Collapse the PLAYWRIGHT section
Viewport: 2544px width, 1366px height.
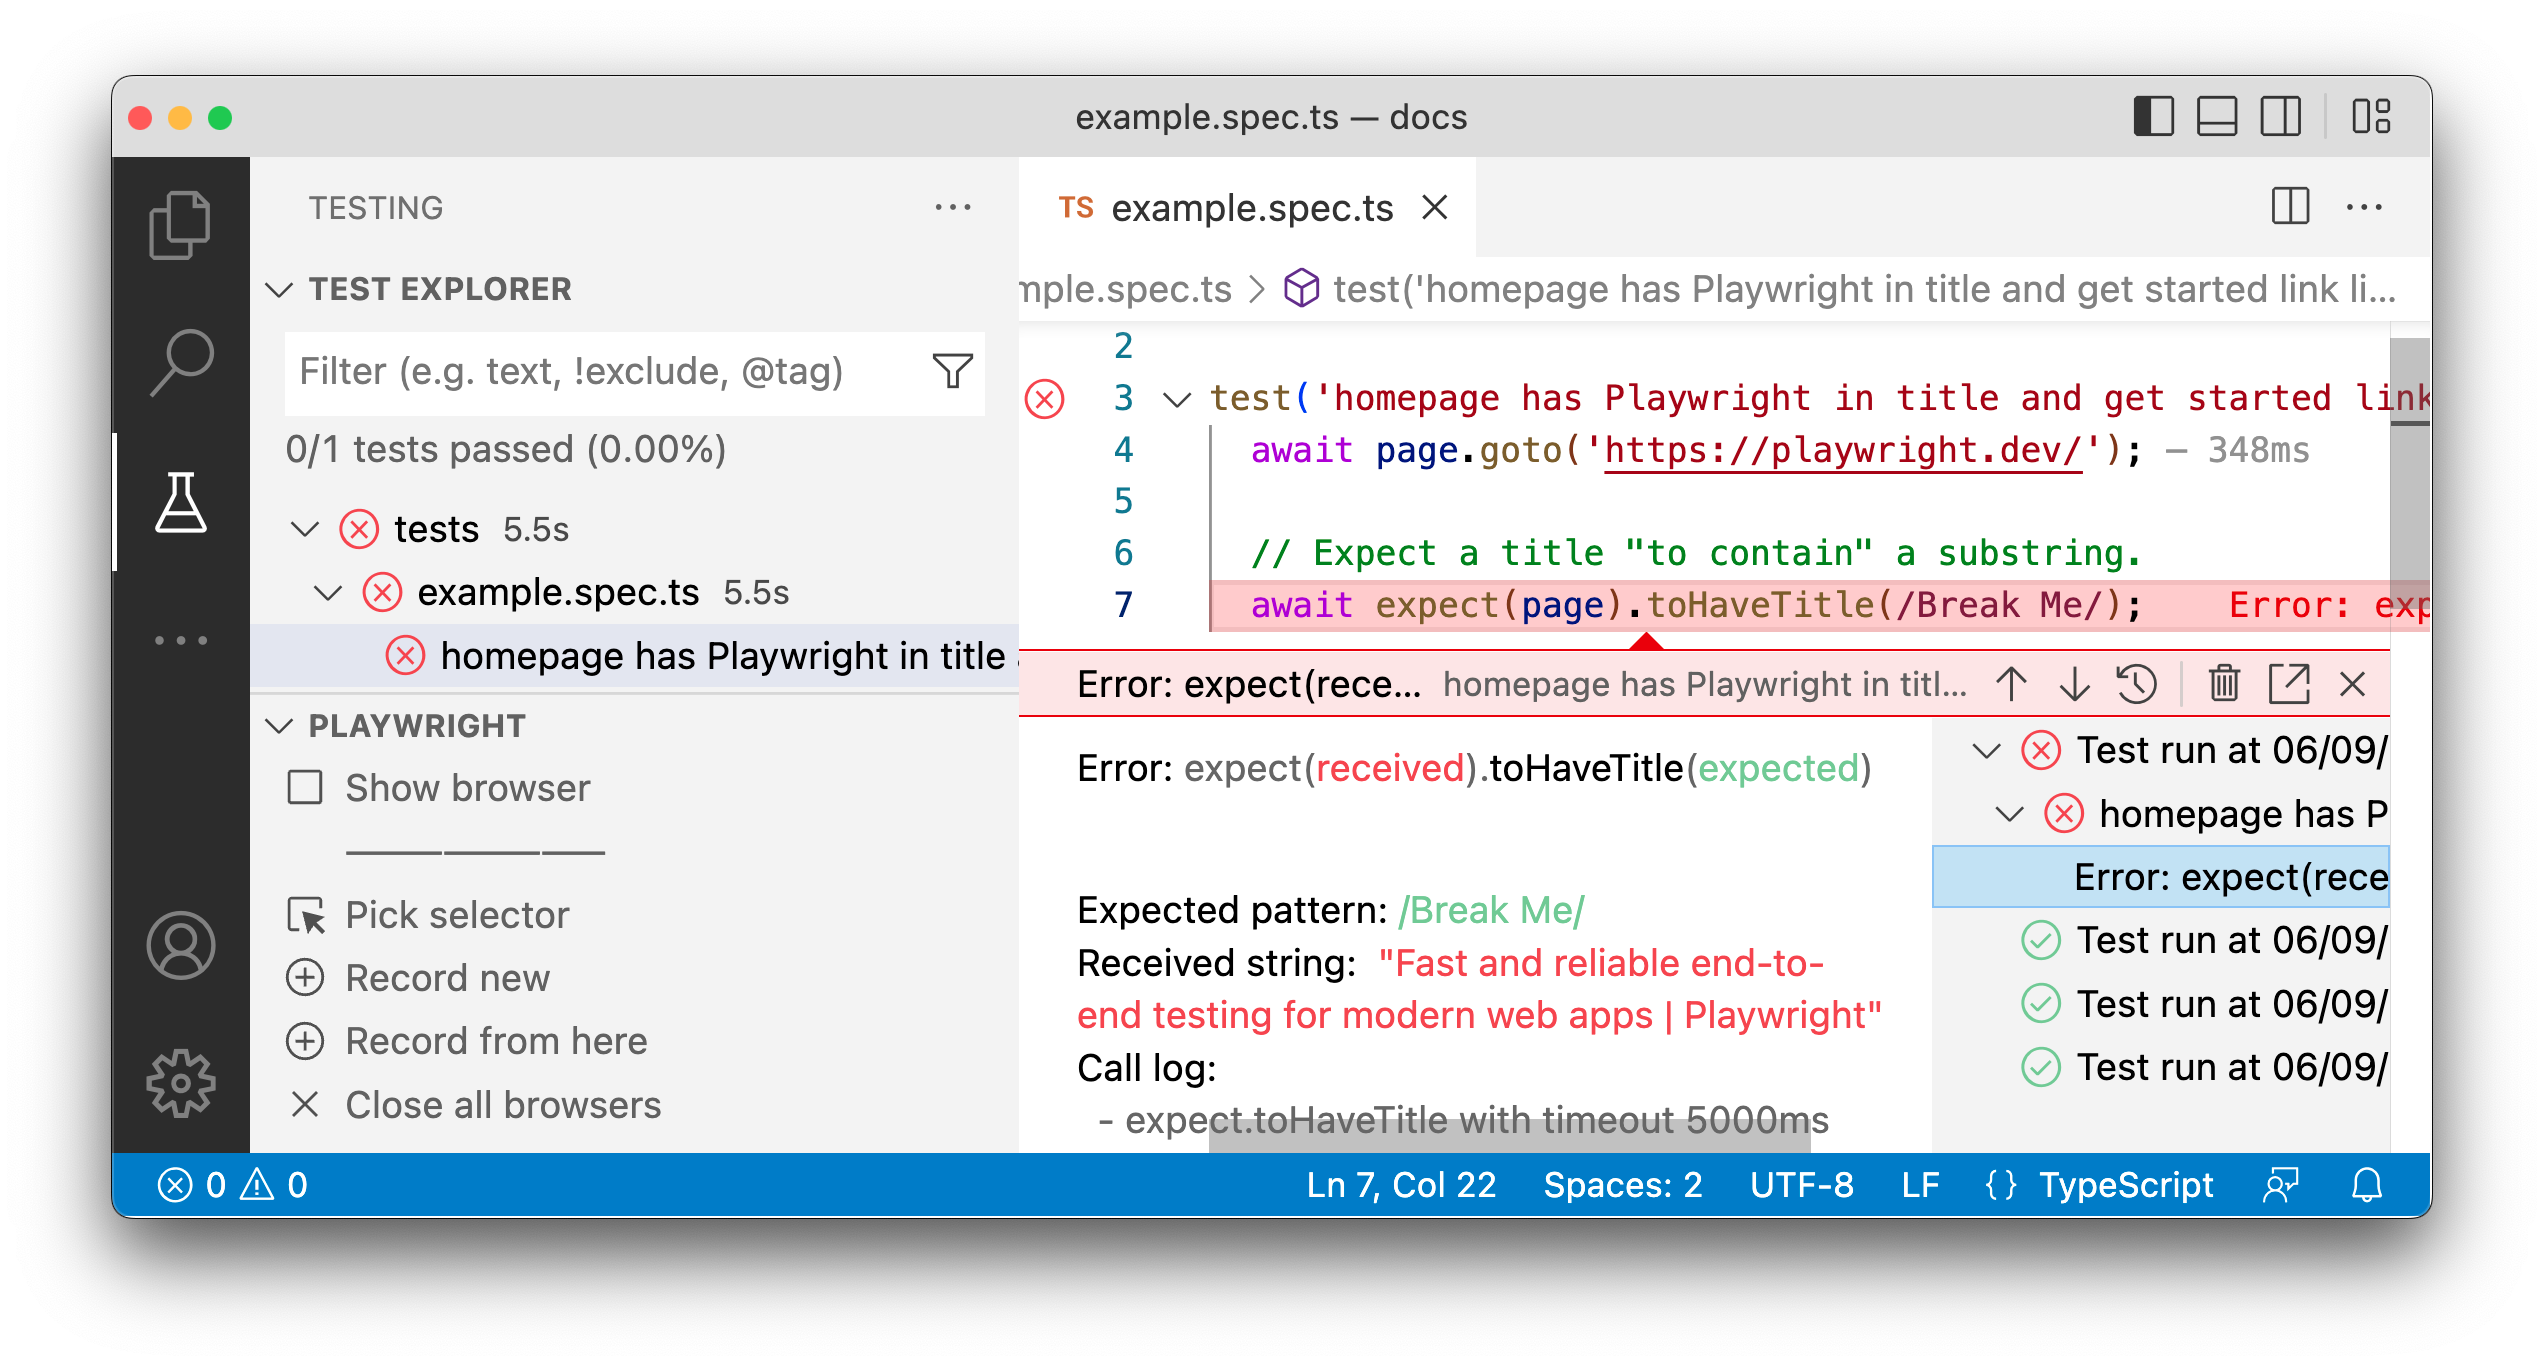[281, 726]
